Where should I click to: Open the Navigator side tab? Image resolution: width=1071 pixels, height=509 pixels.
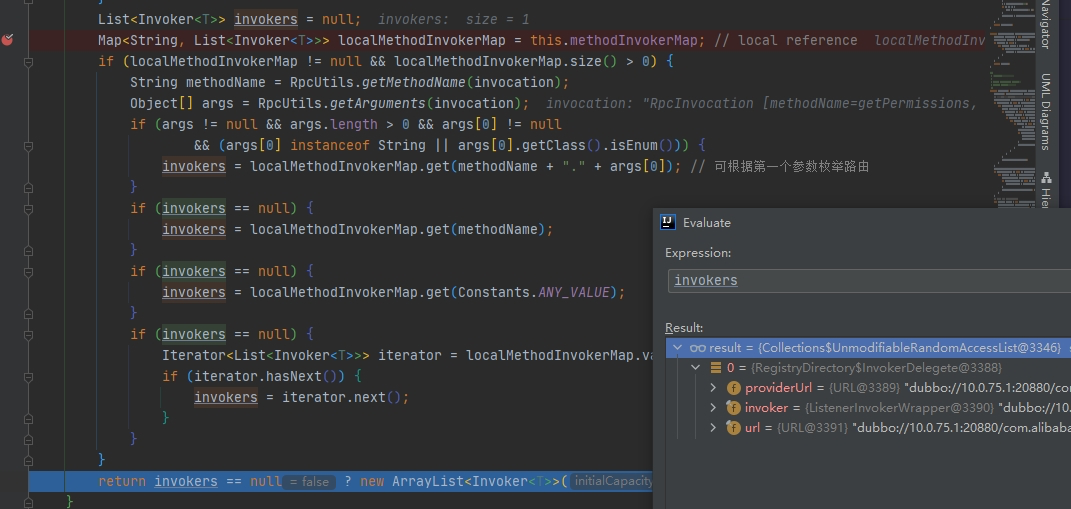click(x=1045, y=25)
